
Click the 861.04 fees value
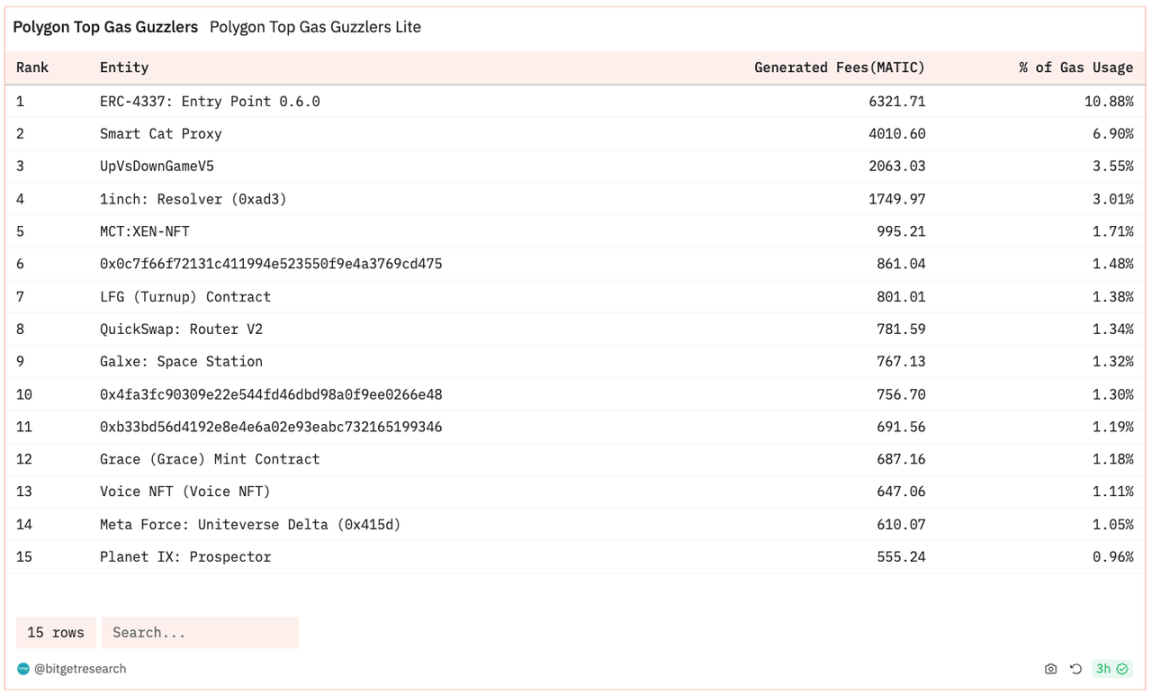(901, 264)
